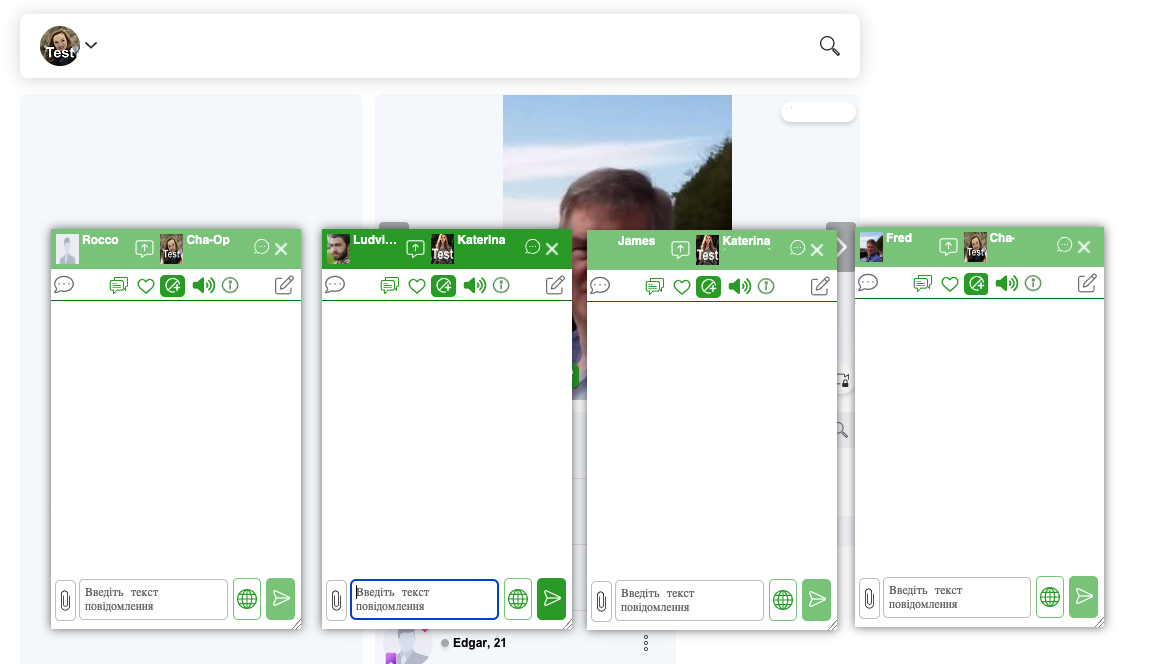Click the share-message icon in Rocco chat header

point(144,248)
